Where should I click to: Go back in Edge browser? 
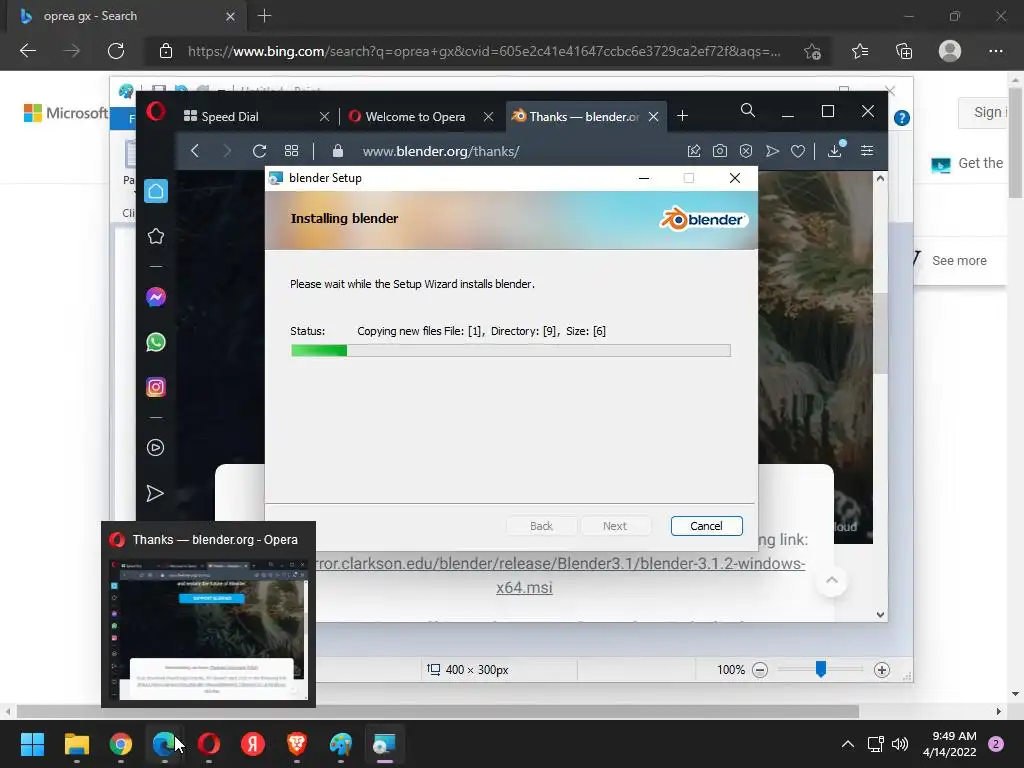pyautogui.click(x=28, y=51)
